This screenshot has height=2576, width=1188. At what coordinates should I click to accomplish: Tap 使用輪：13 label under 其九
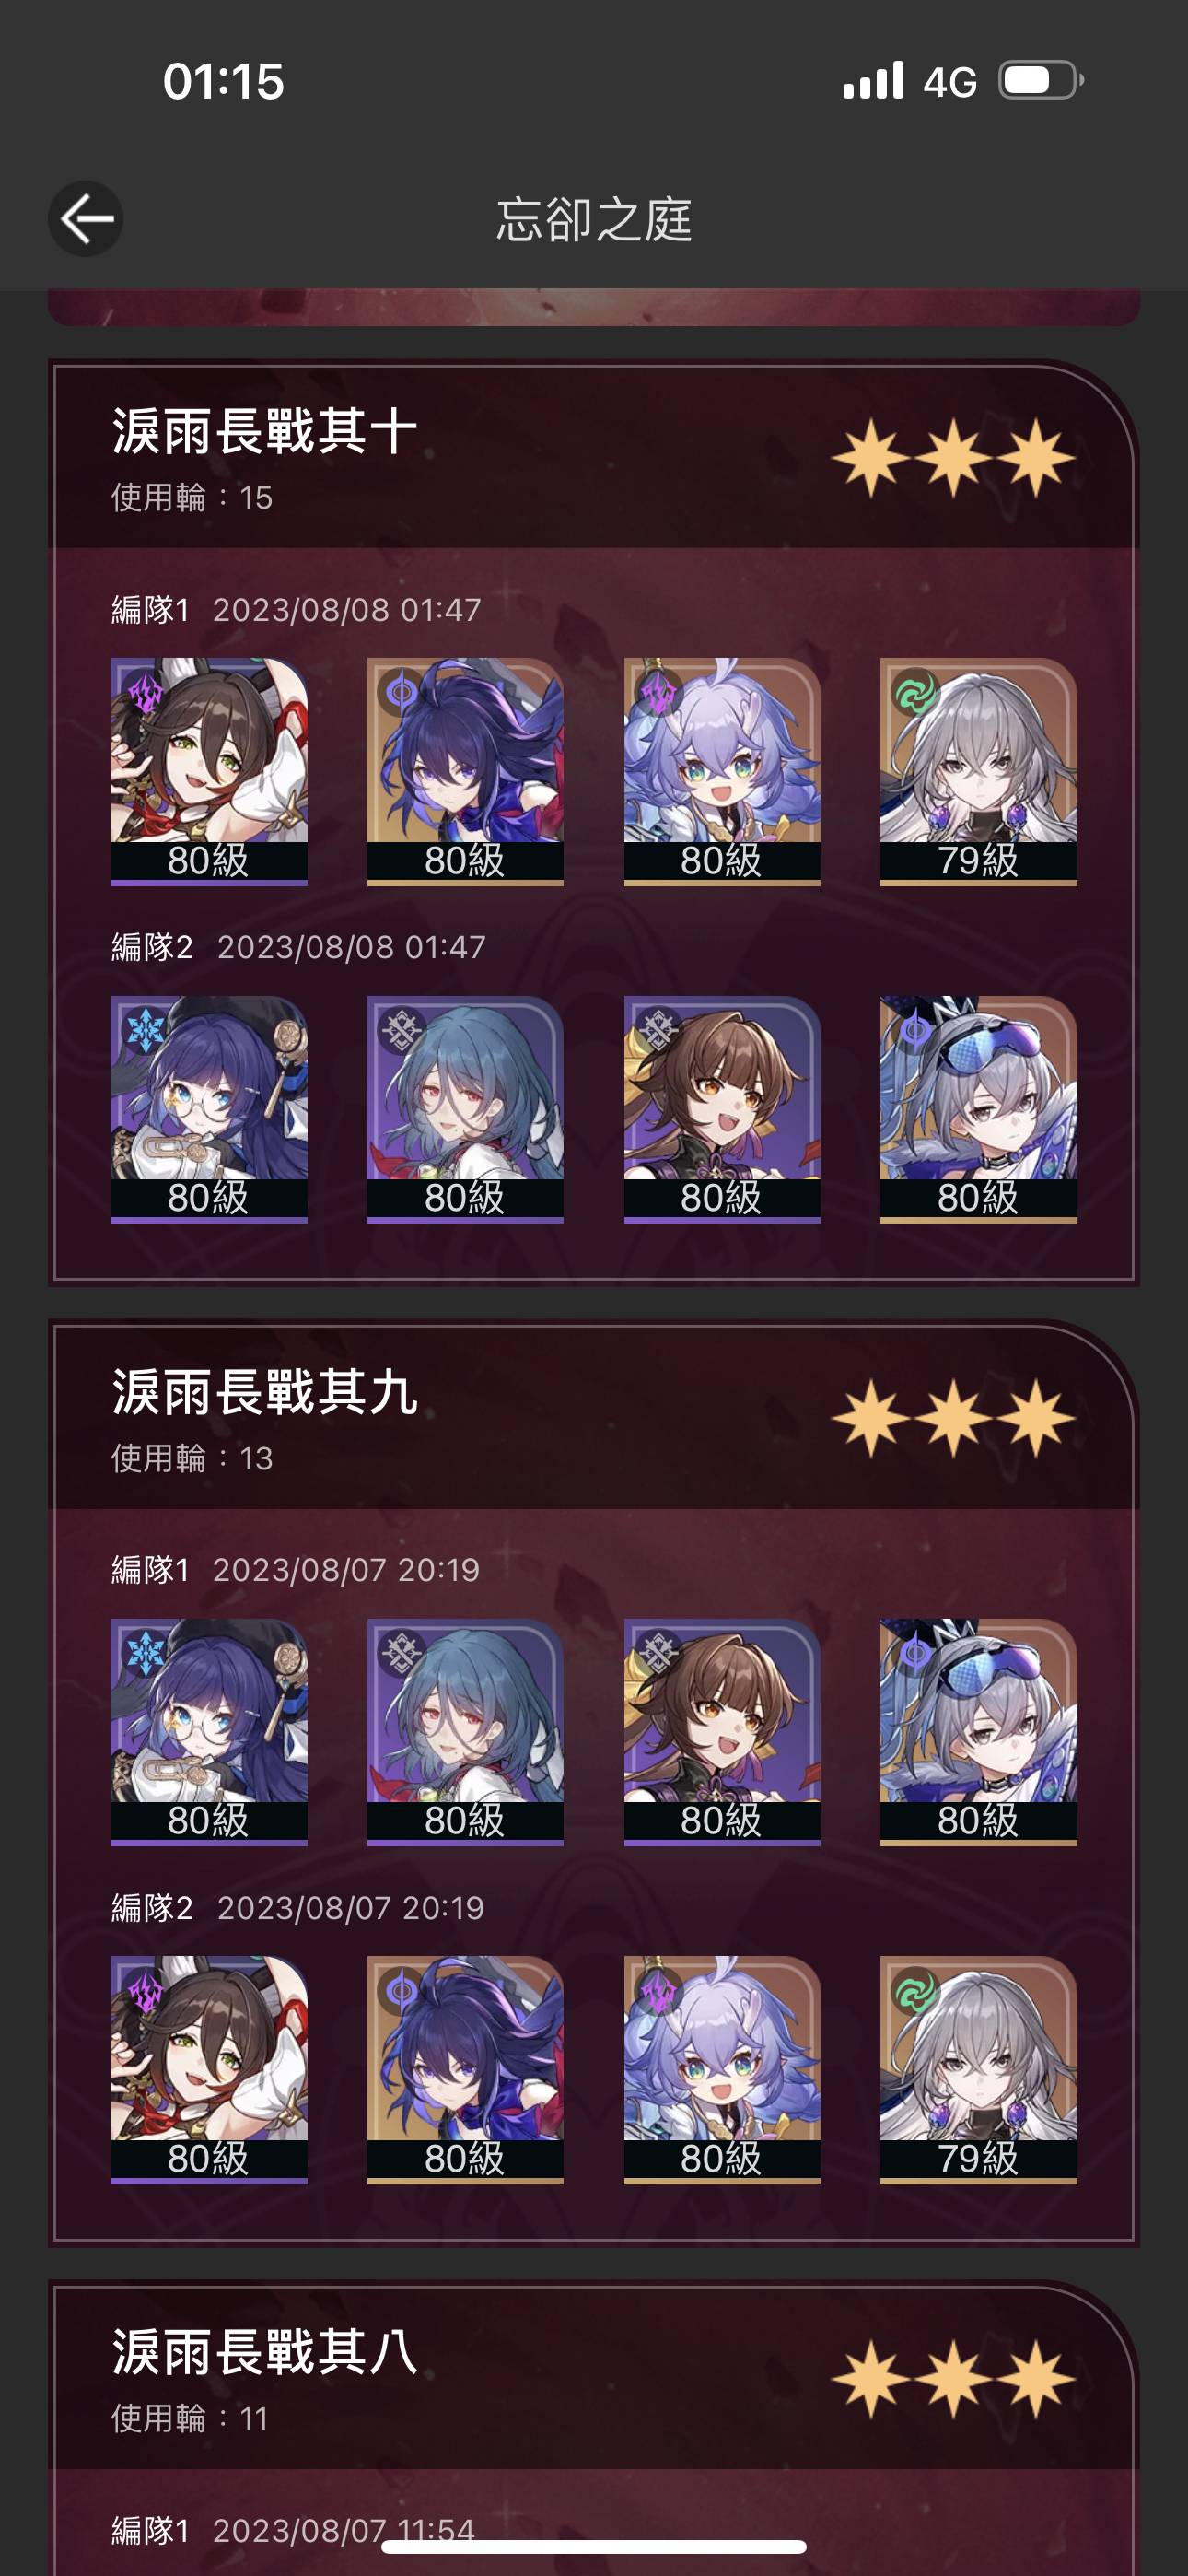point(192,1458)
